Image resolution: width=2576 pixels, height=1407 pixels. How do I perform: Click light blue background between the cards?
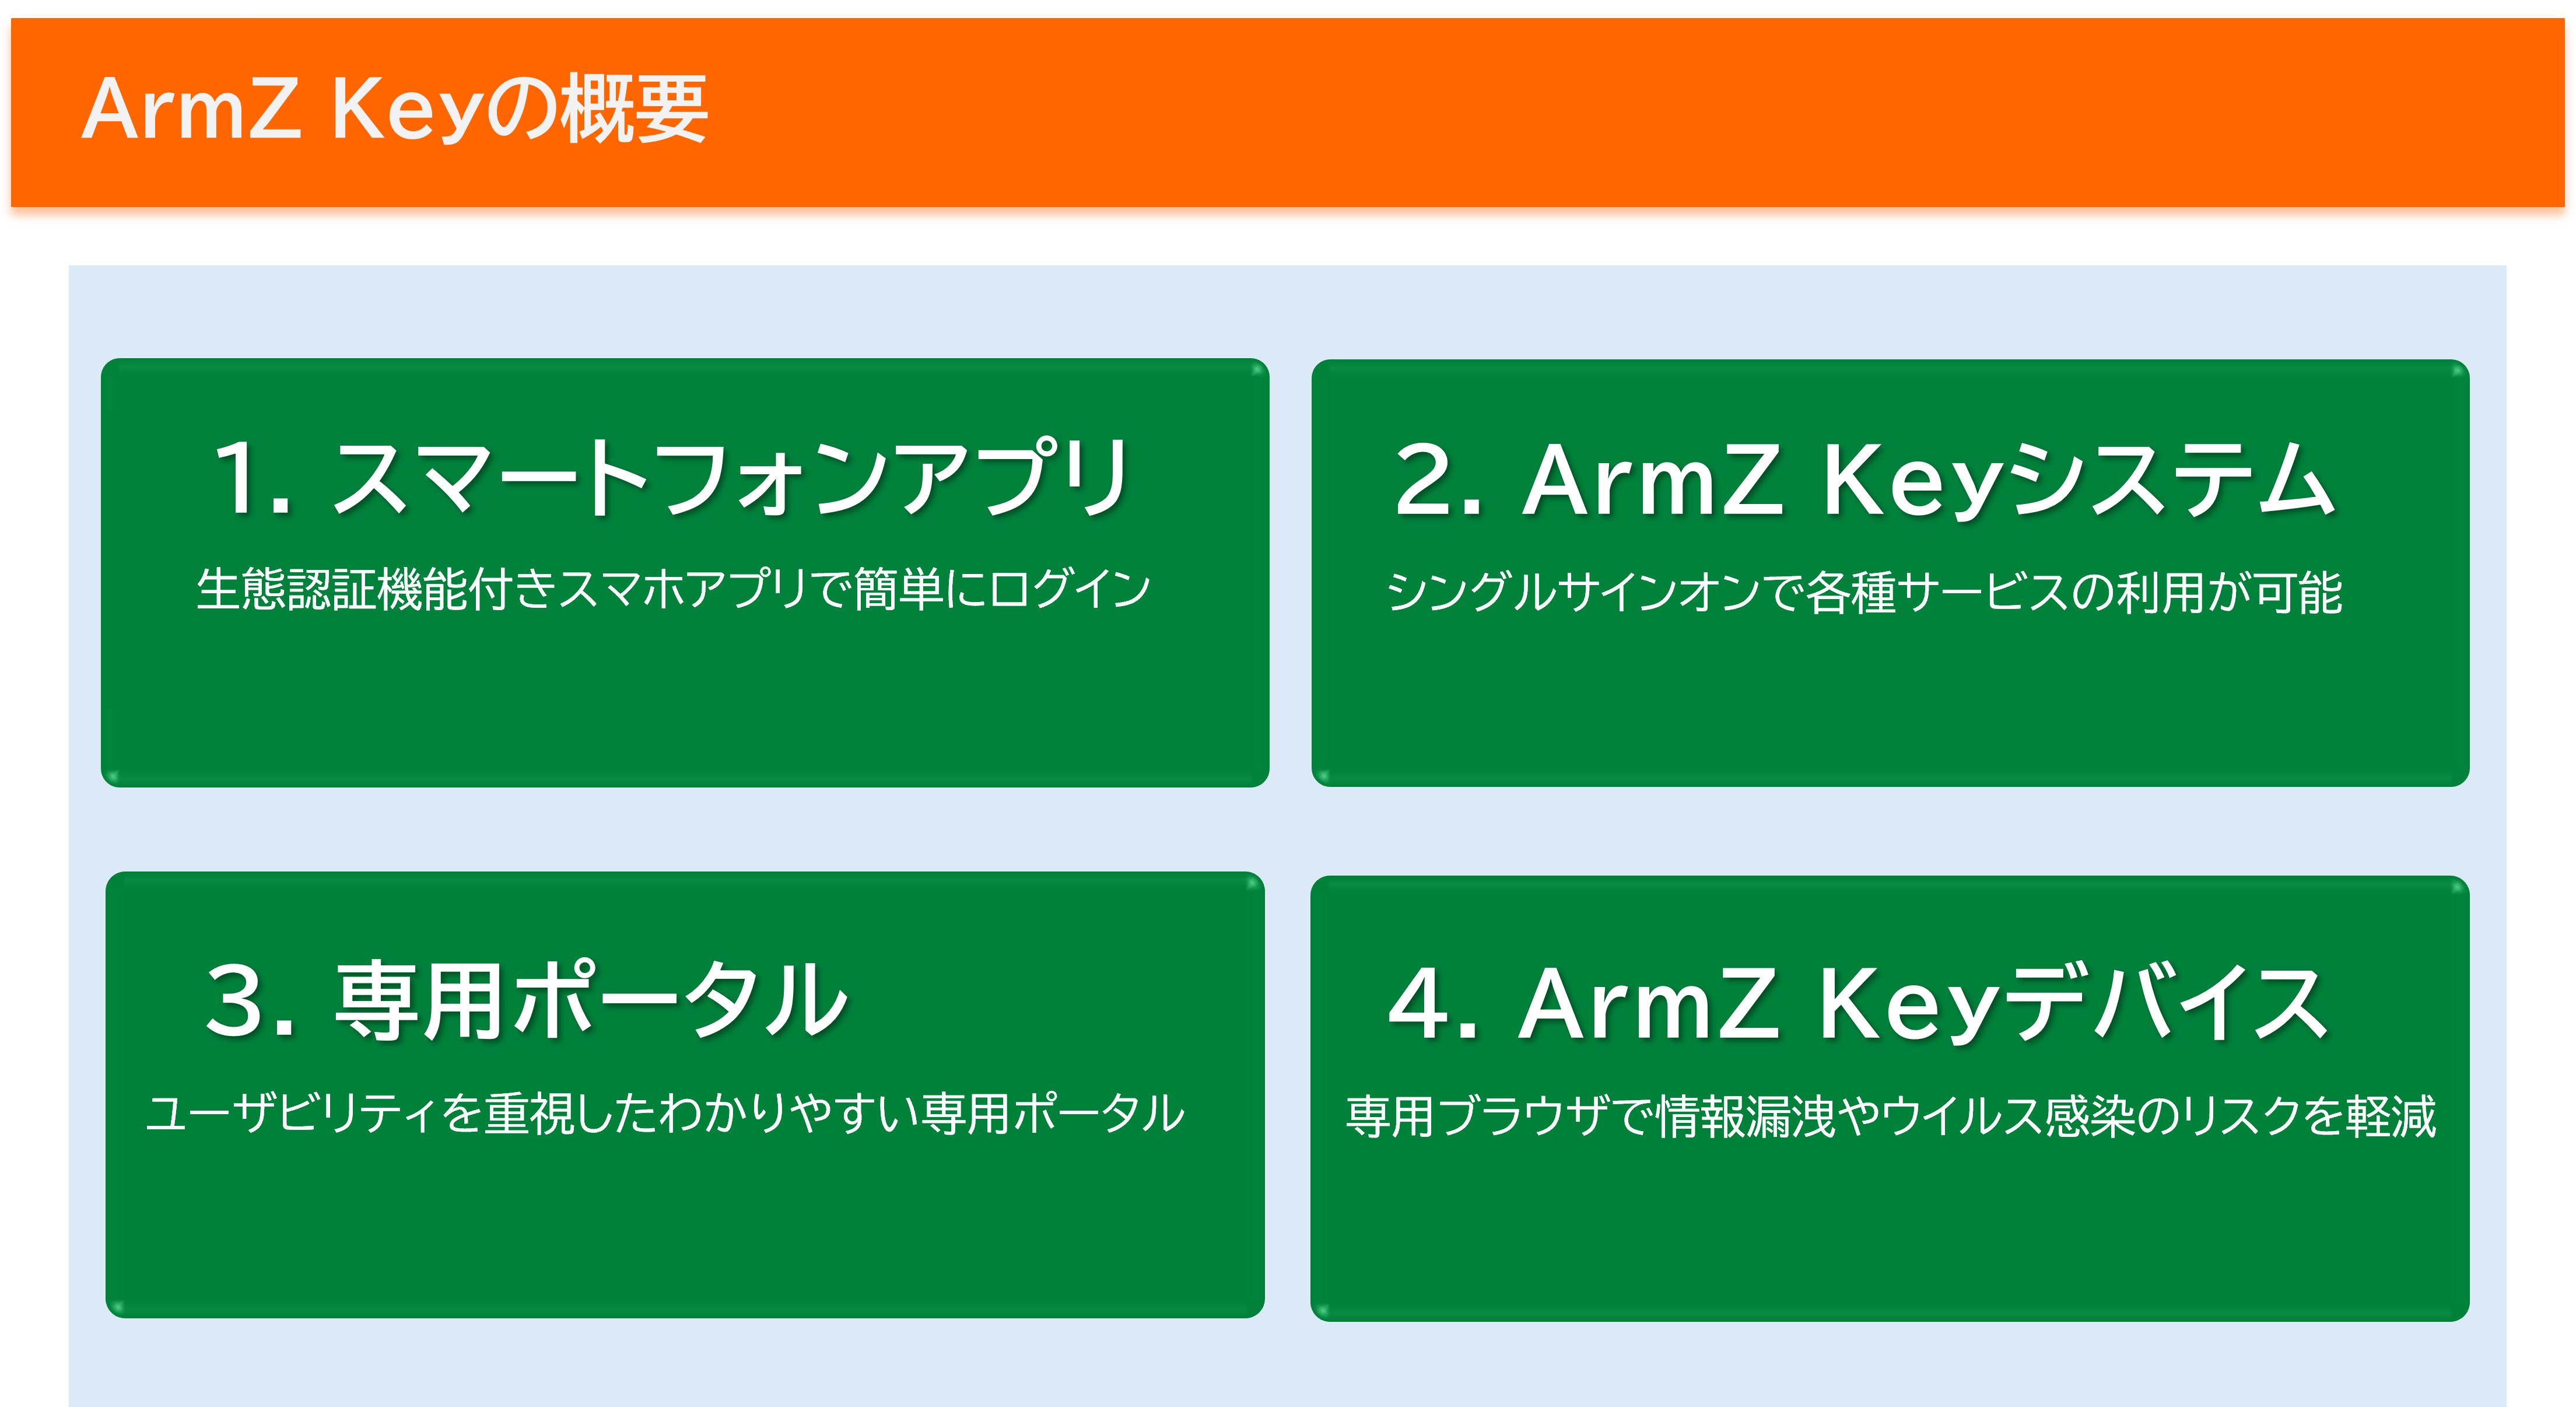[1289, 830]
